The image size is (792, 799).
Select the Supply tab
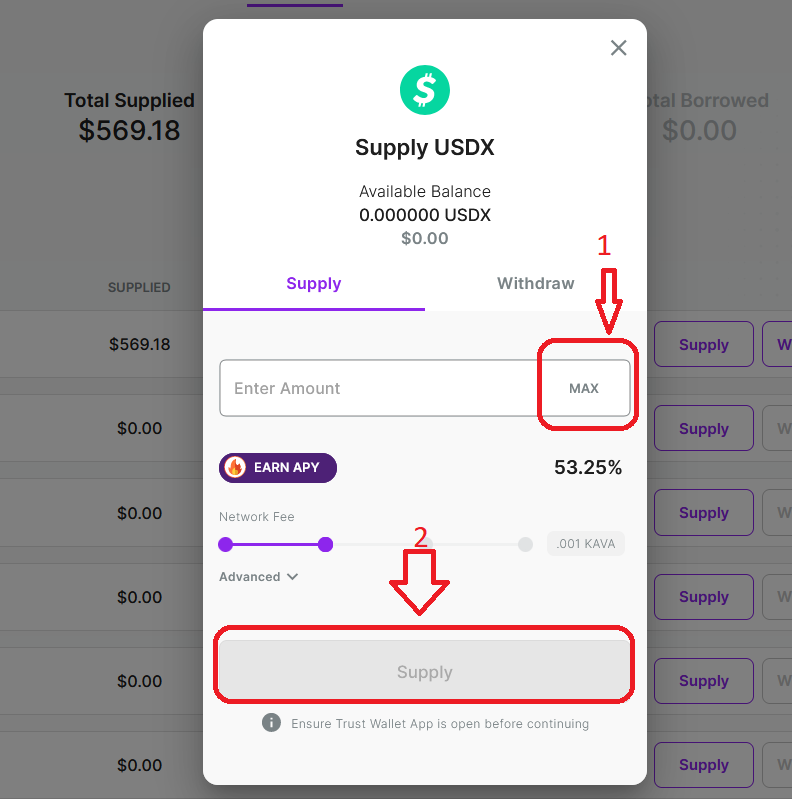click(x=314, y=283)
